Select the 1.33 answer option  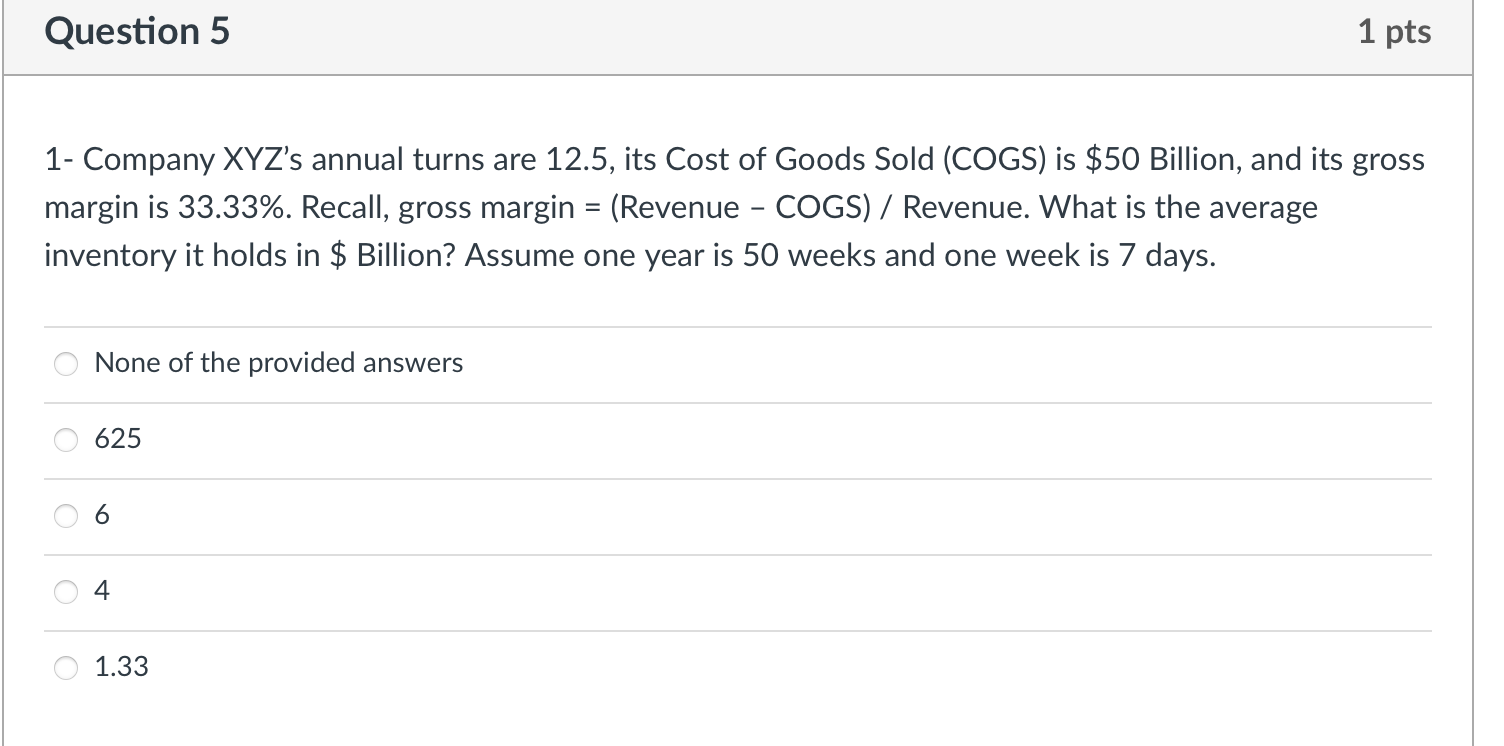(x=65, y=668)
